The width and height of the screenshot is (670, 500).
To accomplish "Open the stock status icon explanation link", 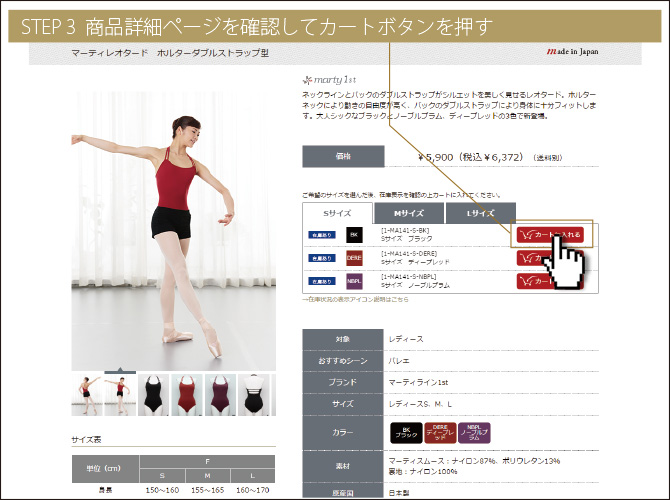I will click(356, 300).
